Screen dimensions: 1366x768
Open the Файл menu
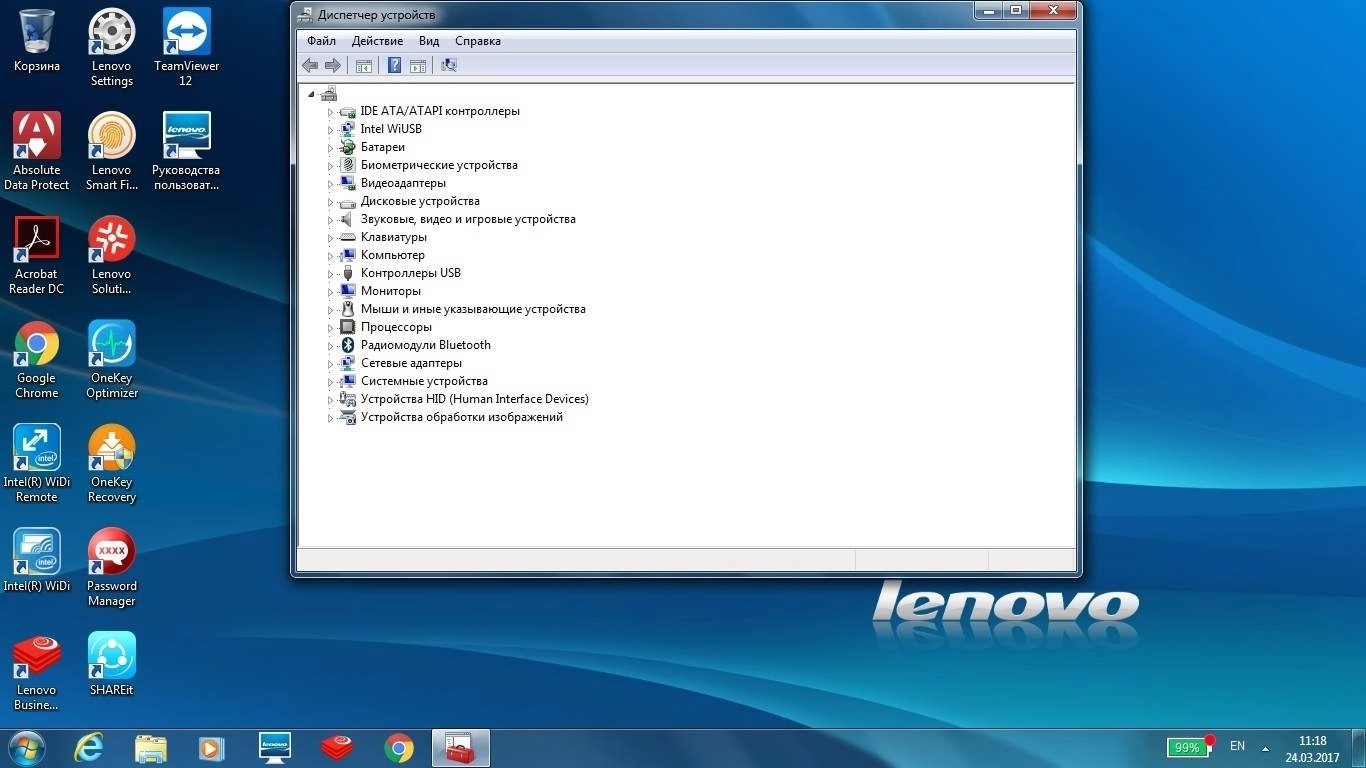(x=321, y=41)
